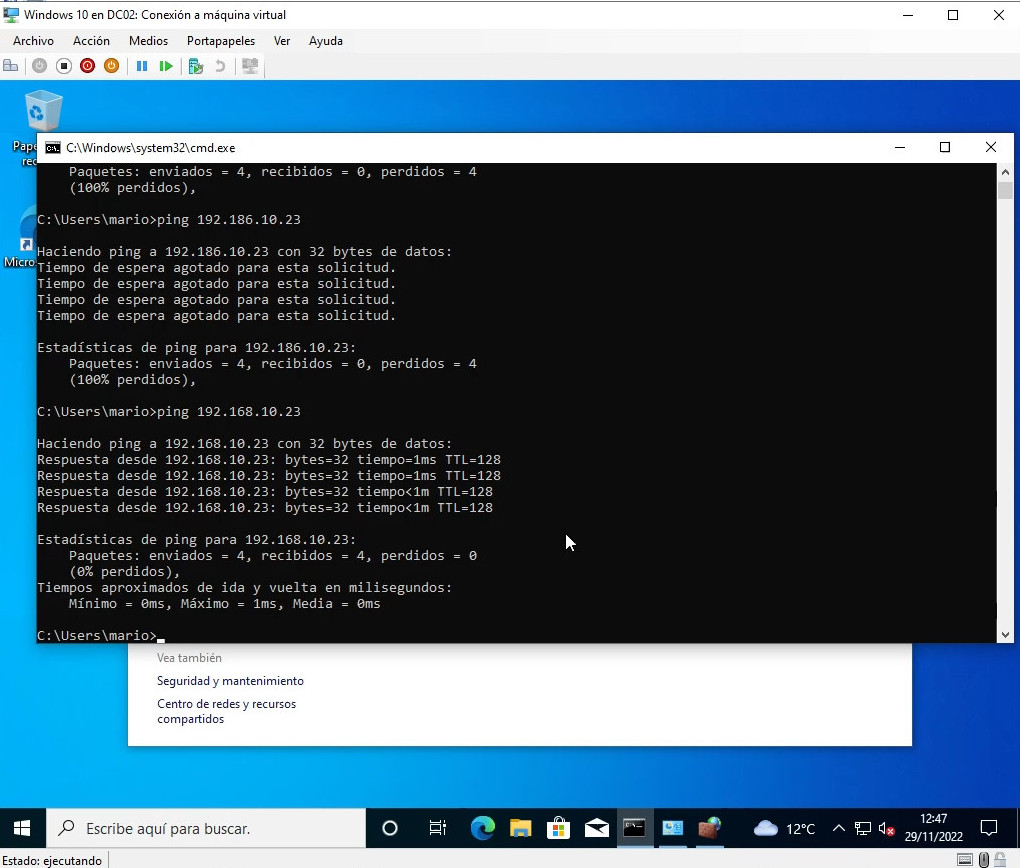
Task: Launch Microsoft Store from the taskbar
Action: (x=558, y=828)
